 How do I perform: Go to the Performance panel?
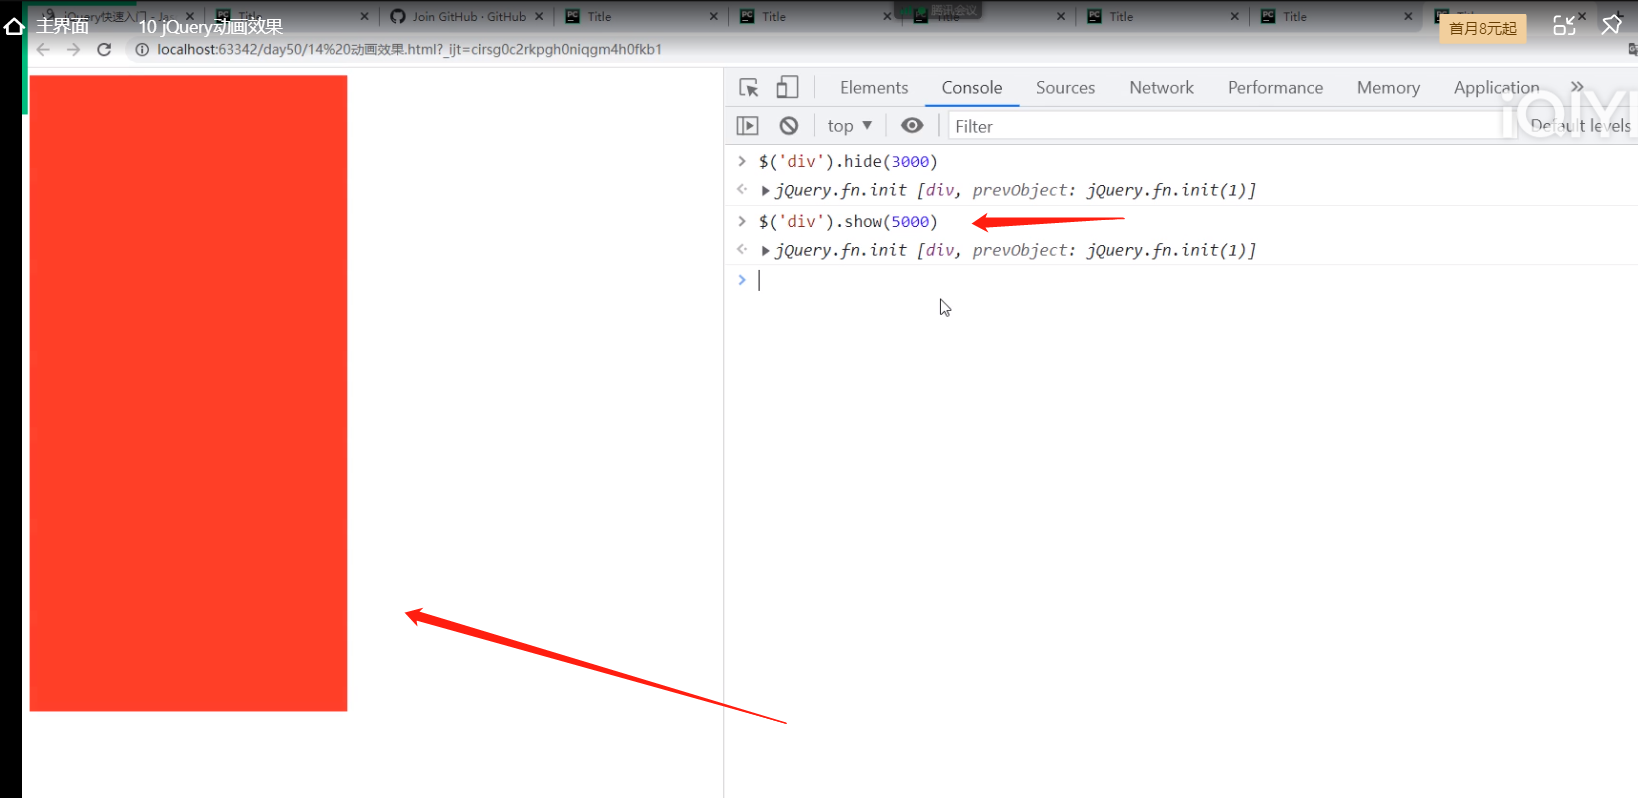(1275, 88)
